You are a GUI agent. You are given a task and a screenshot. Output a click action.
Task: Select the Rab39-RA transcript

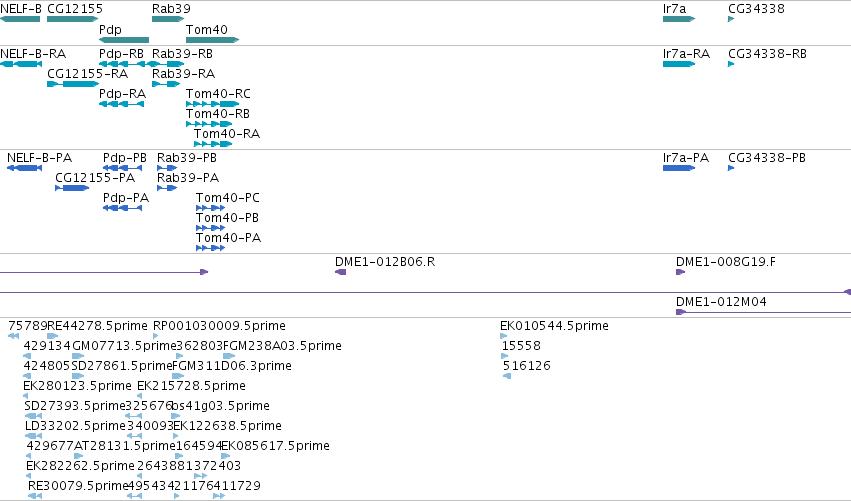pyautogui.click(x=166, y=84)
